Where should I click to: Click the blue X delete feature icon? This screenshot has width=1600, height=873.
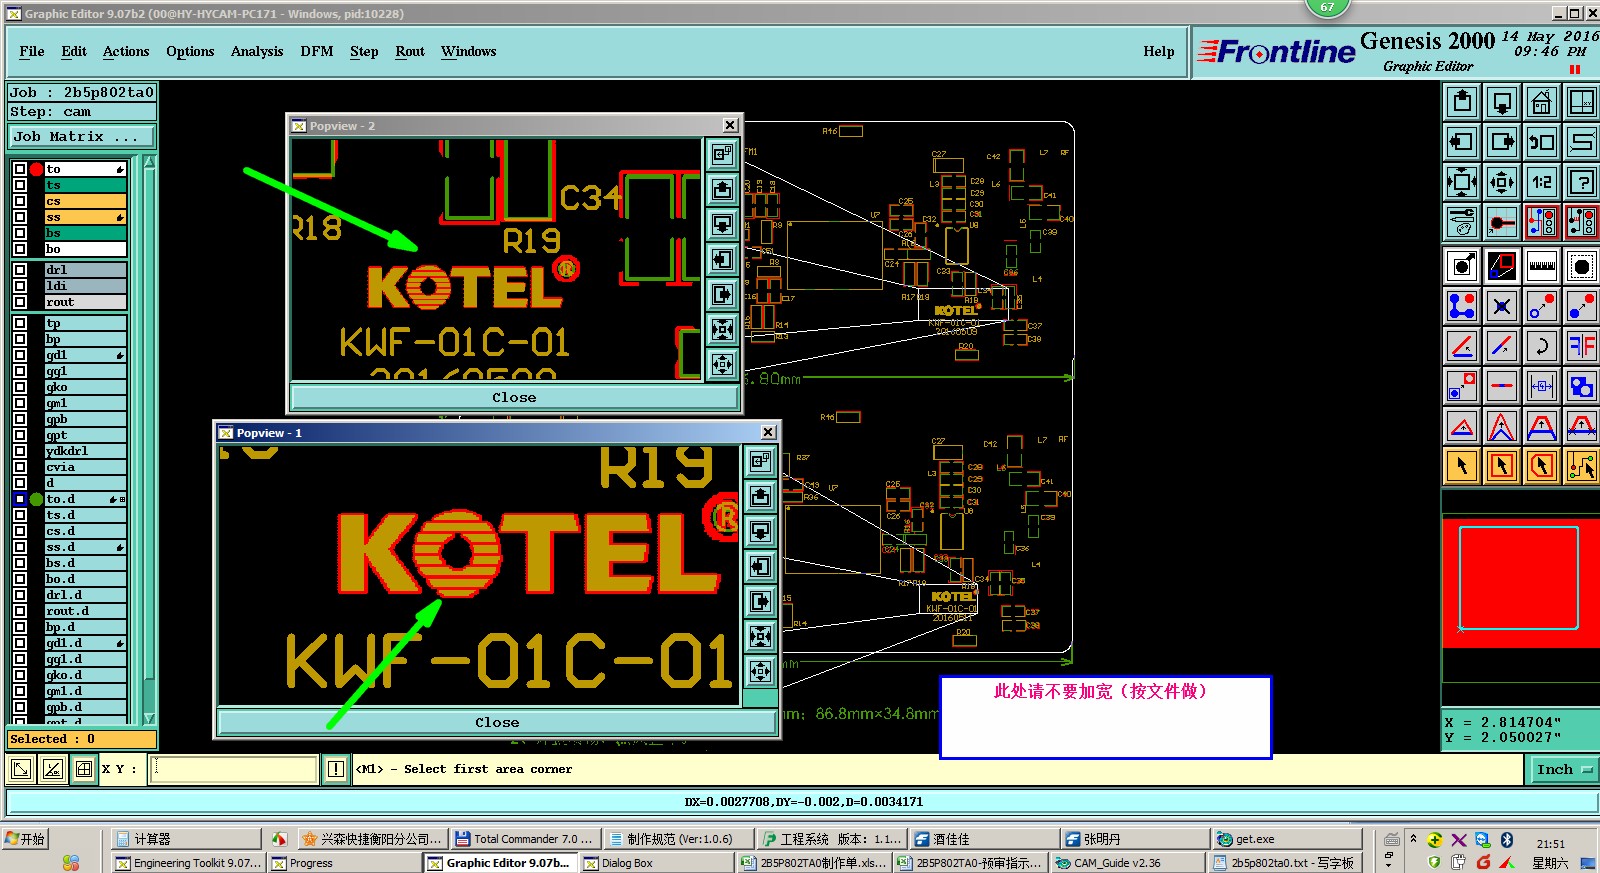coord(1502,306)
